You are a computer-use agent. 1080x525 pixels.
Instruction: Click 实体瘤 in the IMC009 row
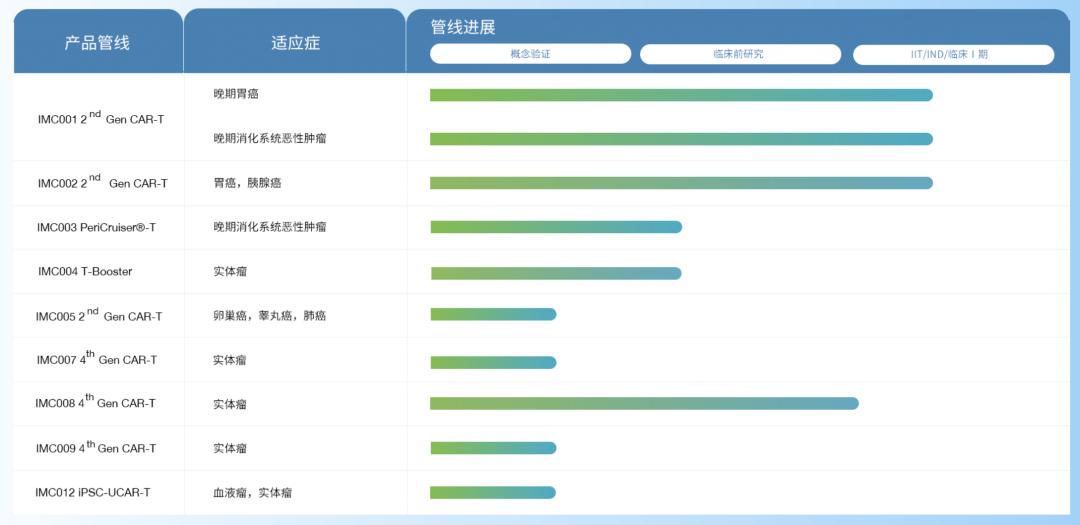[x=230, y=448]
